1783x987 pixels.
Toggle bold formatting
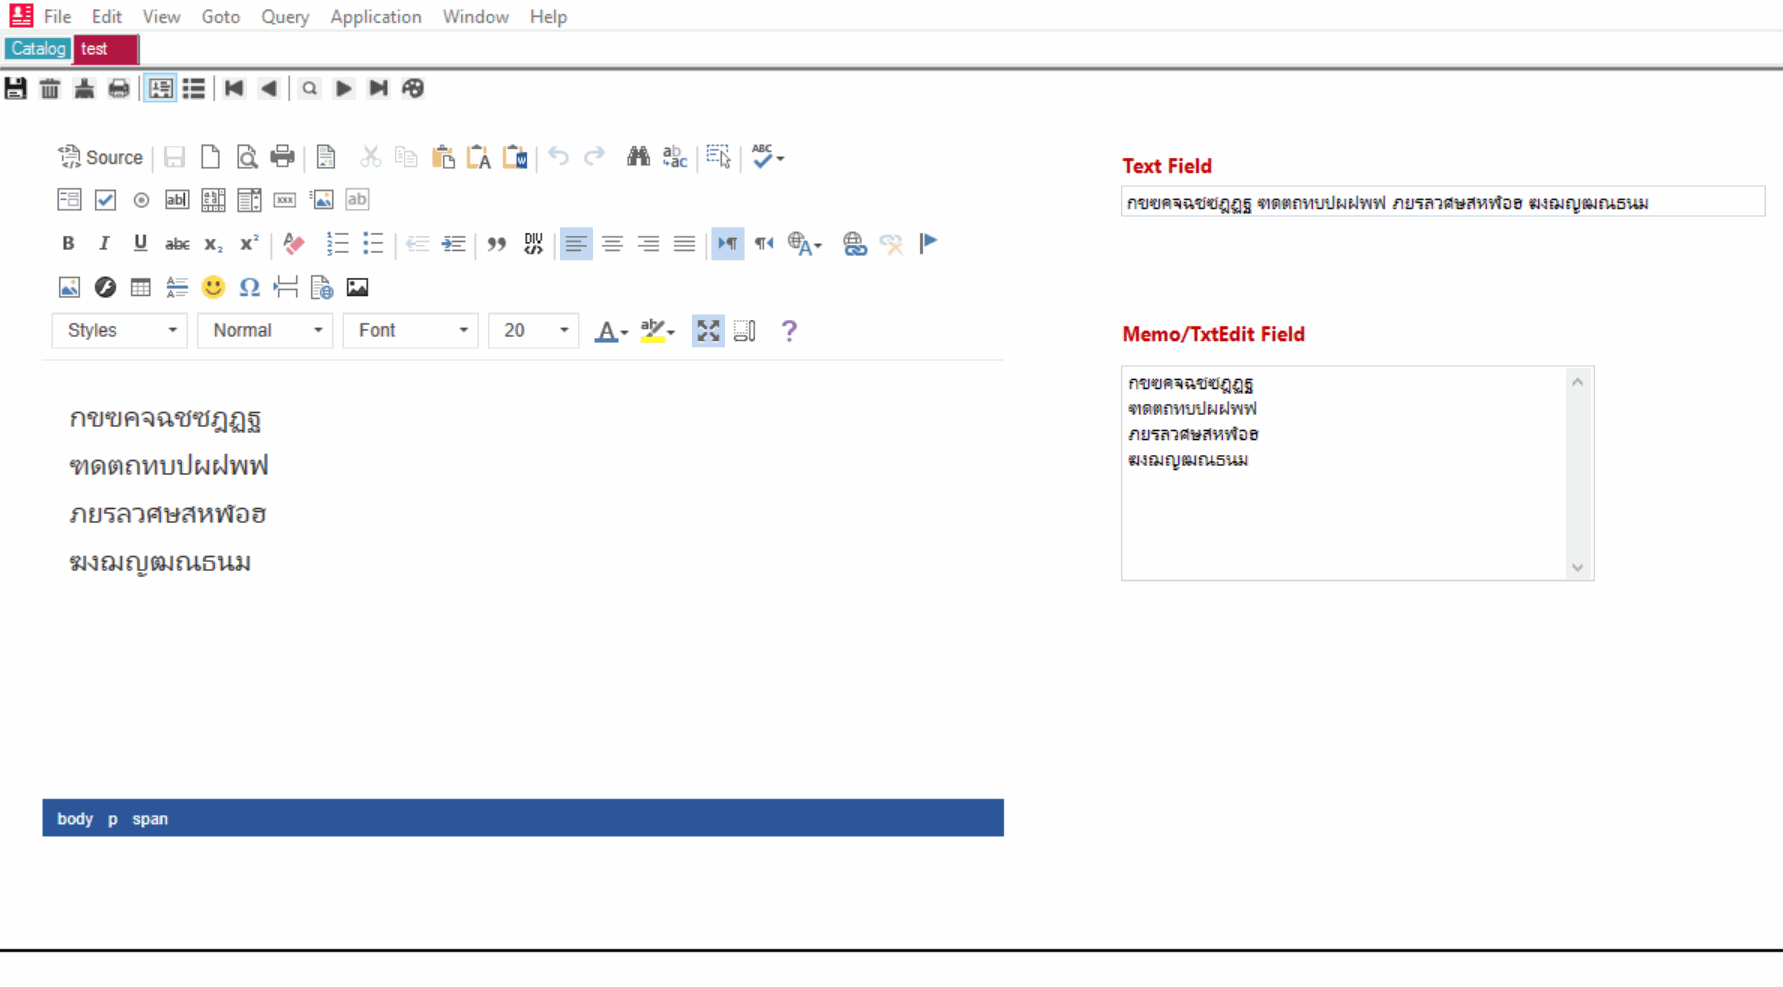tap(68, 244)
